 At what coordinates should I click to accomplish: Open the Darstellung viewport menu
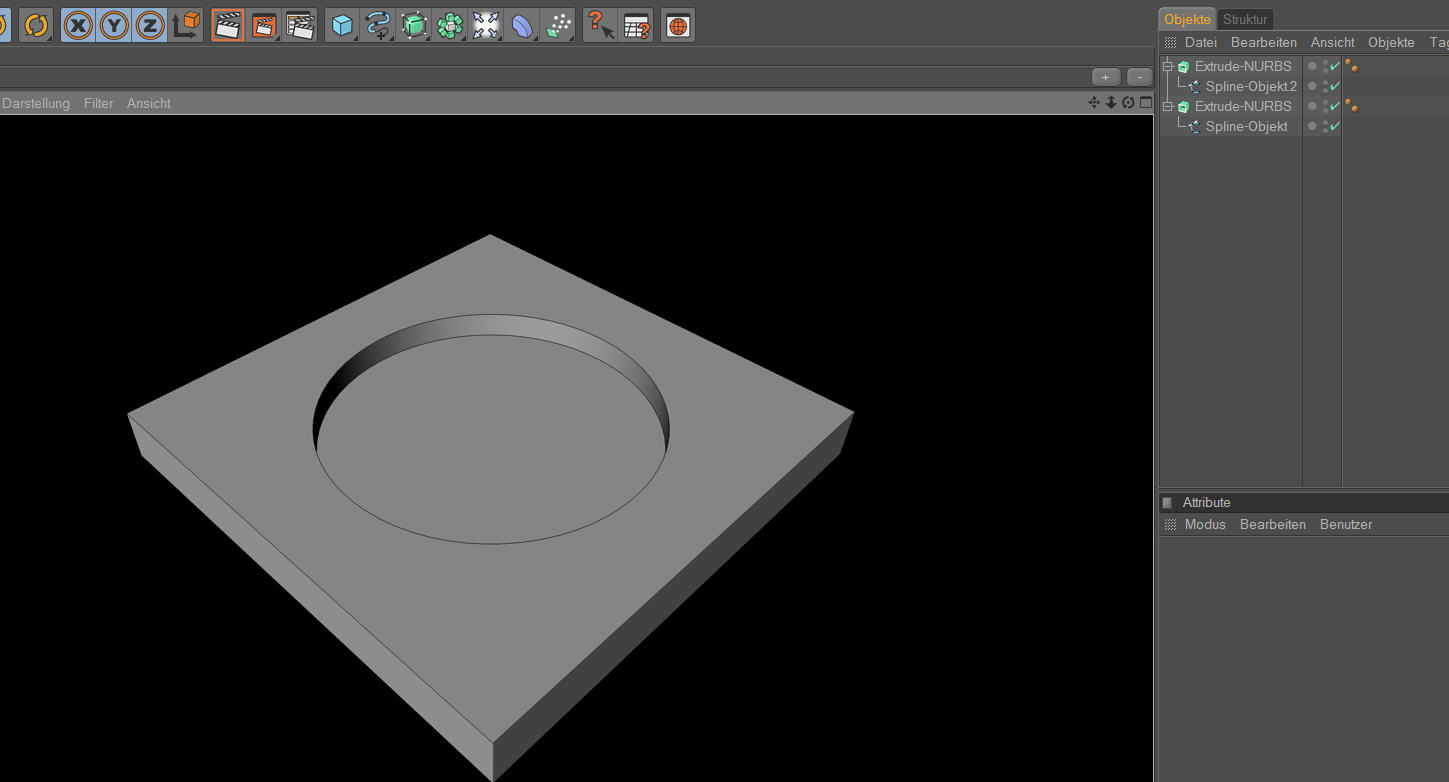36,103
